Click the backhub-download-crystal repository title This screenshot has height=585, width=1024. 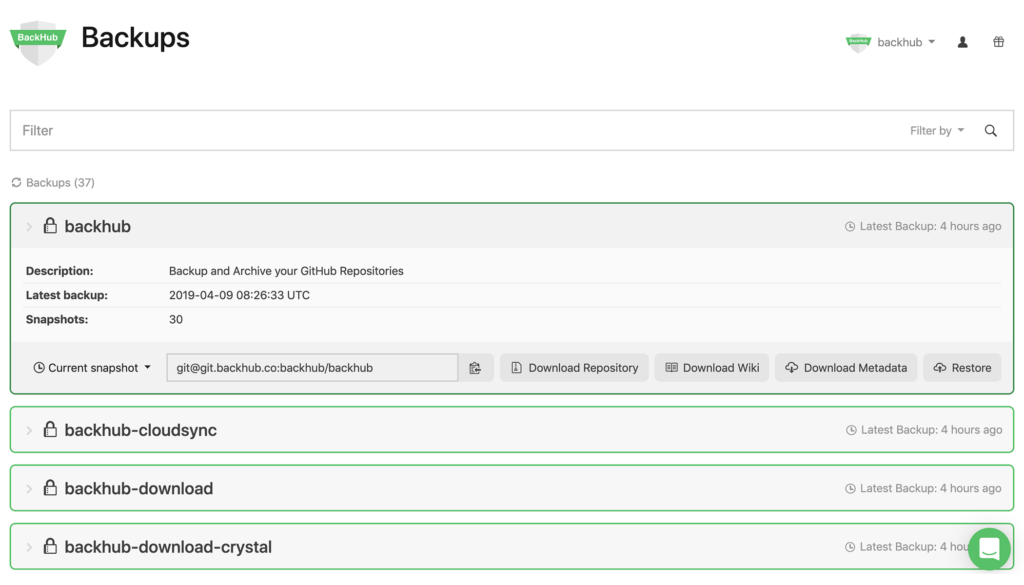pyautogui.click(x=168, y=547)
